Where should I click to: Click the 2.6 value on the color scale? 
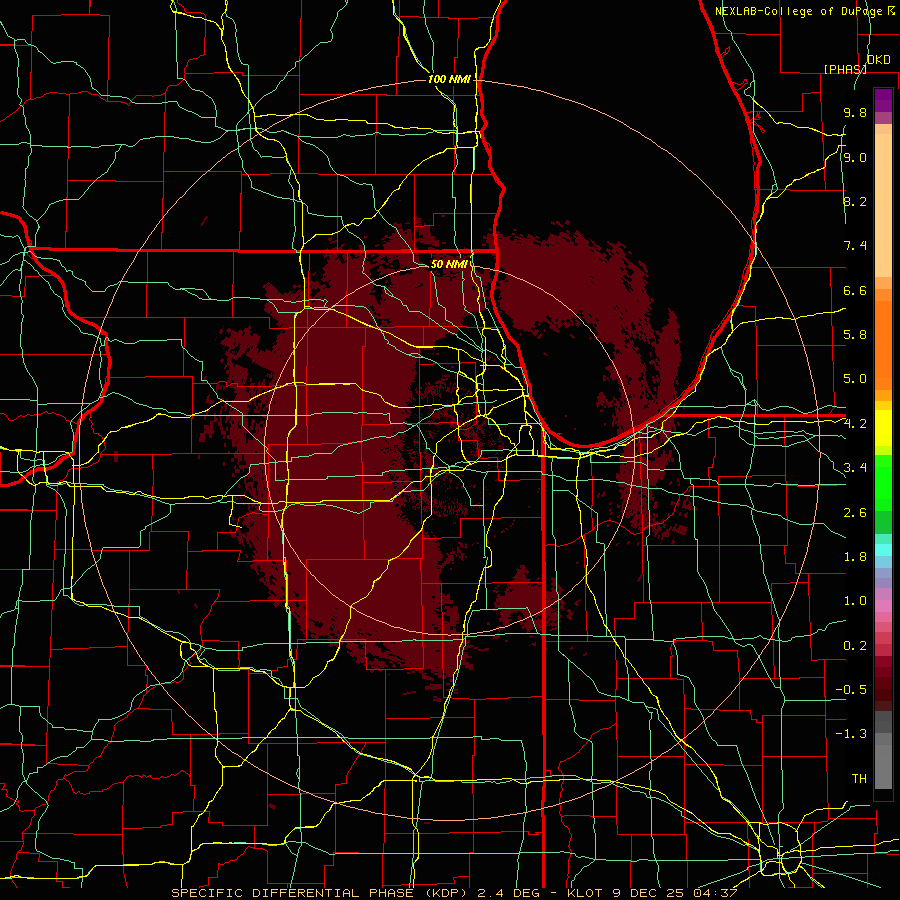point(855,513)
